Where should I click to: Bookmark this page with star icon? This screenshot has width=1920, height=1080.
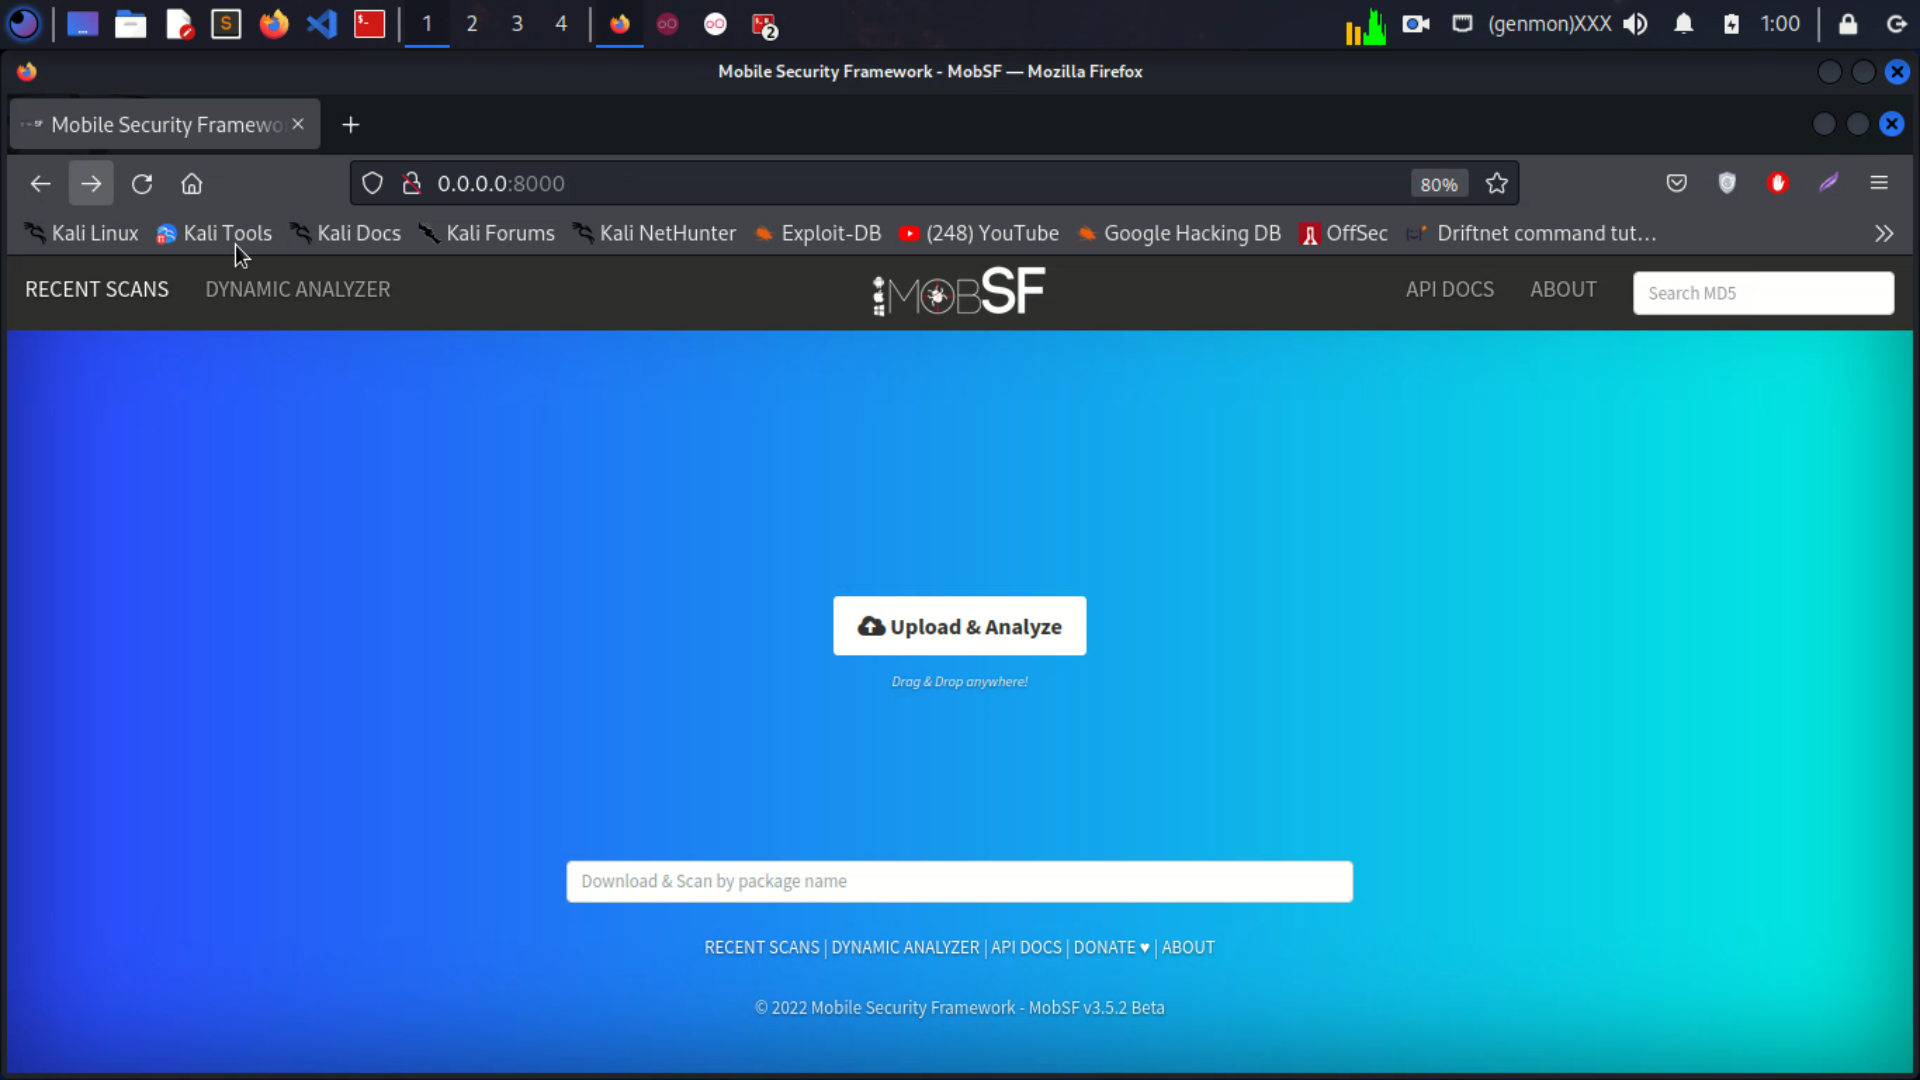pos(1497,184)
